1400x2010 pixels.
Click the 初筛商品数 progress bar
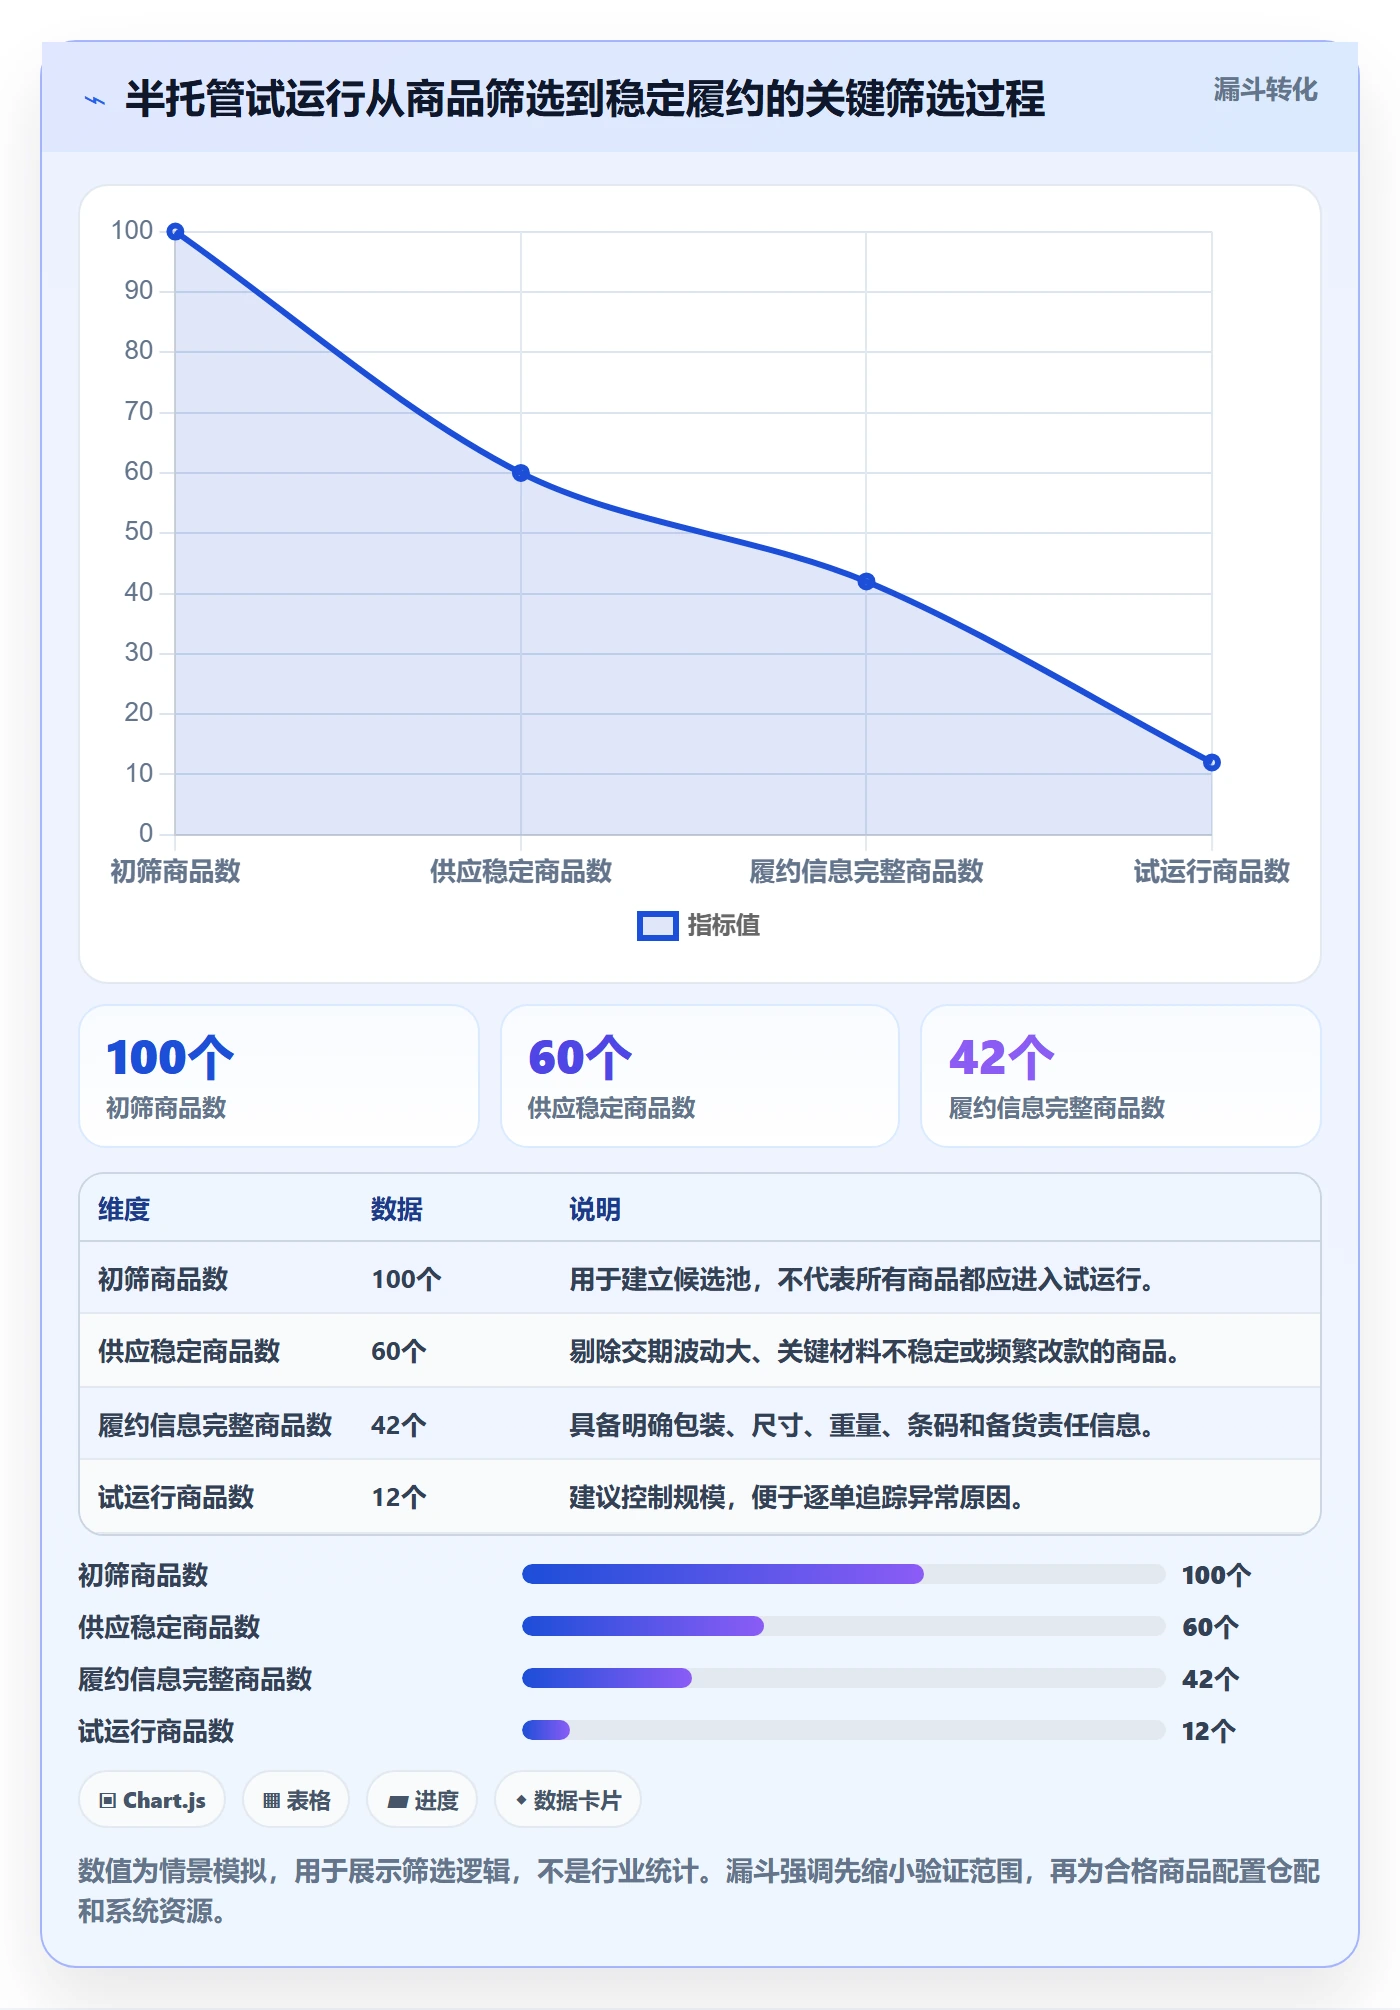843,1575
